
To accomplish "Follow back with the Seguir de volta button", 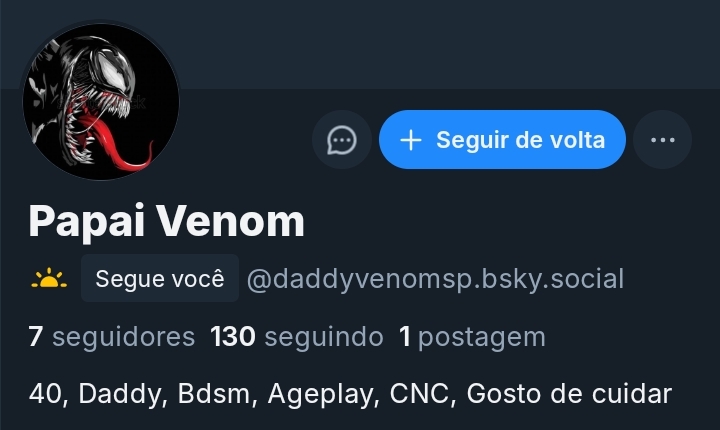I will point(502,140).
